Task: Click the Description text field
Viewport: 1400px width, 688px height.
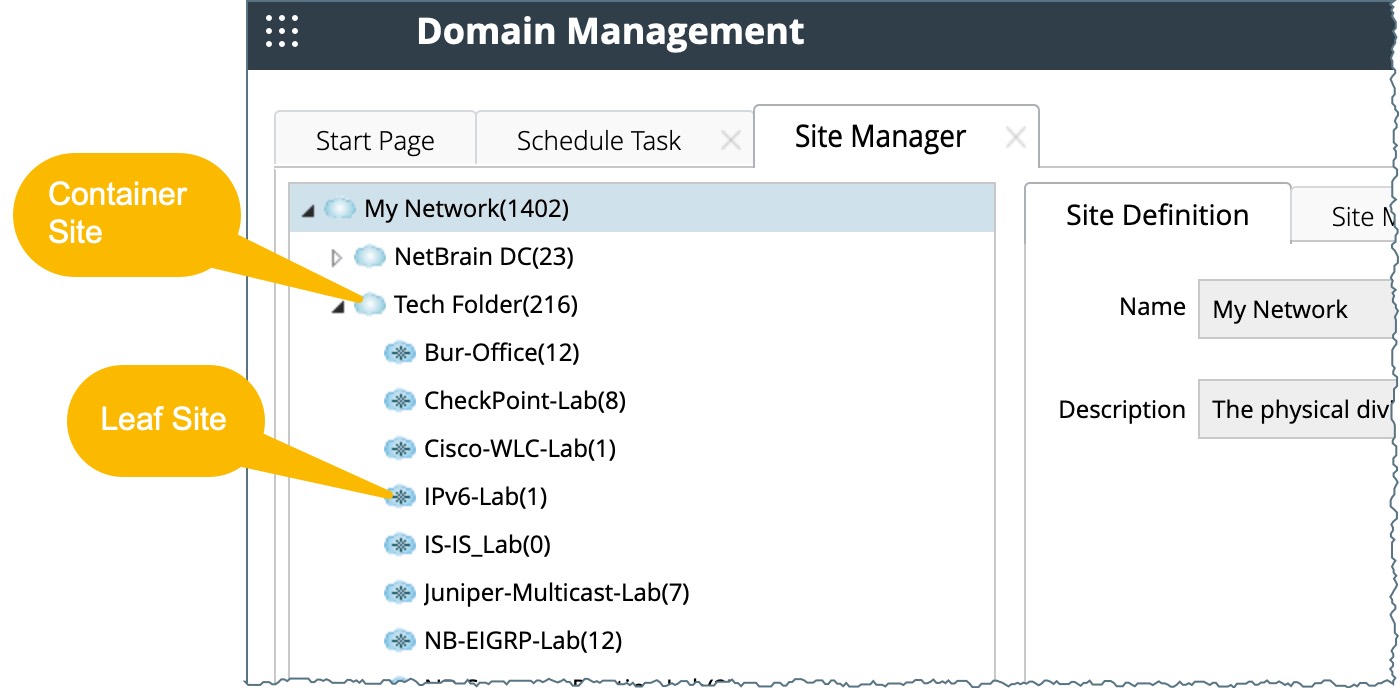Action: tap(1296, 409)
